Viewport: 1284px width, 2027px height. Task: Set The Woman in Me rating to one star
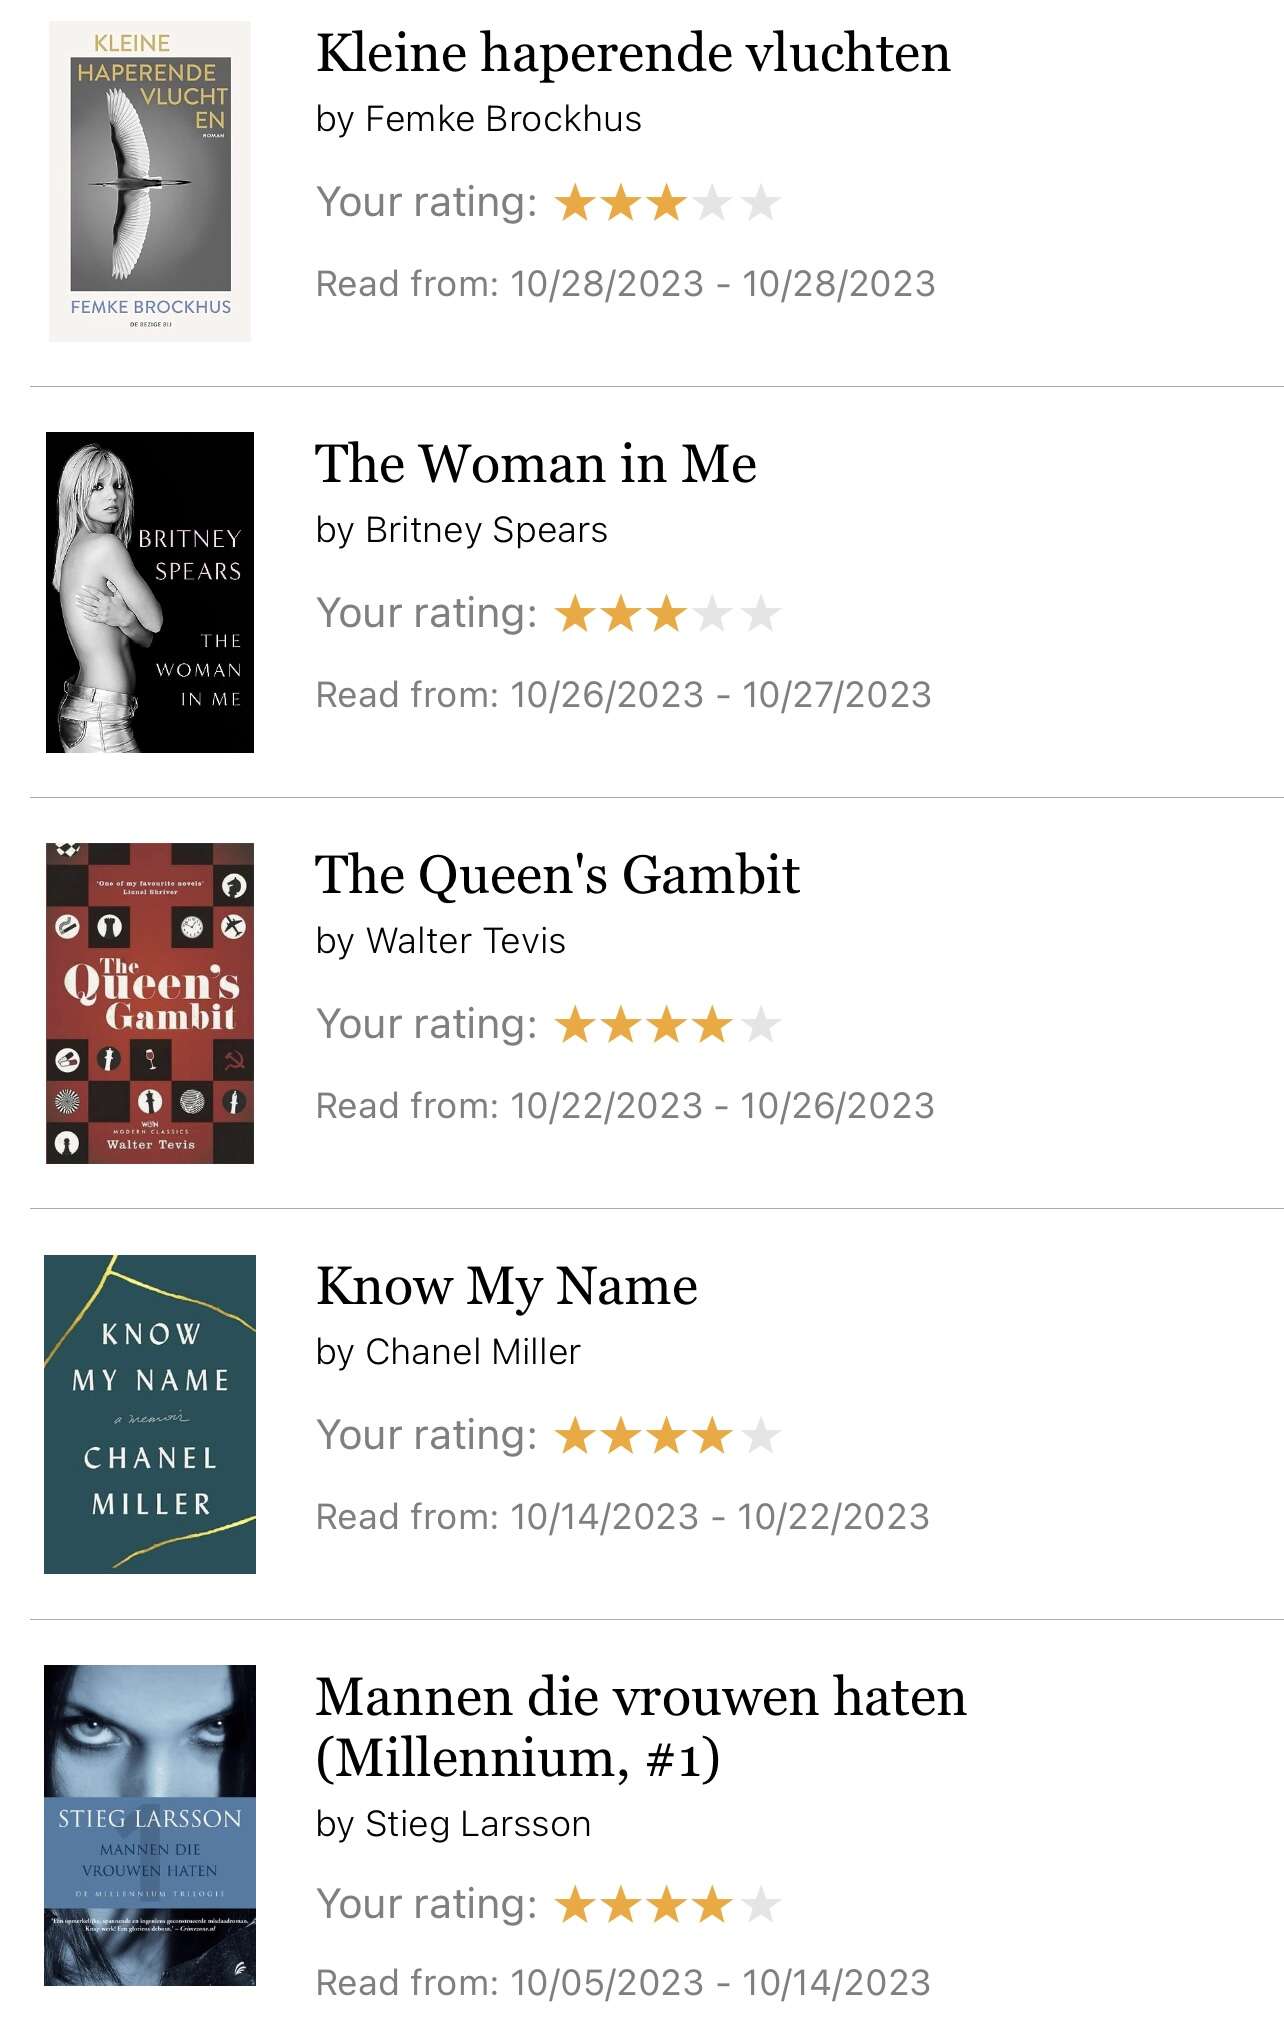point(575,614)
